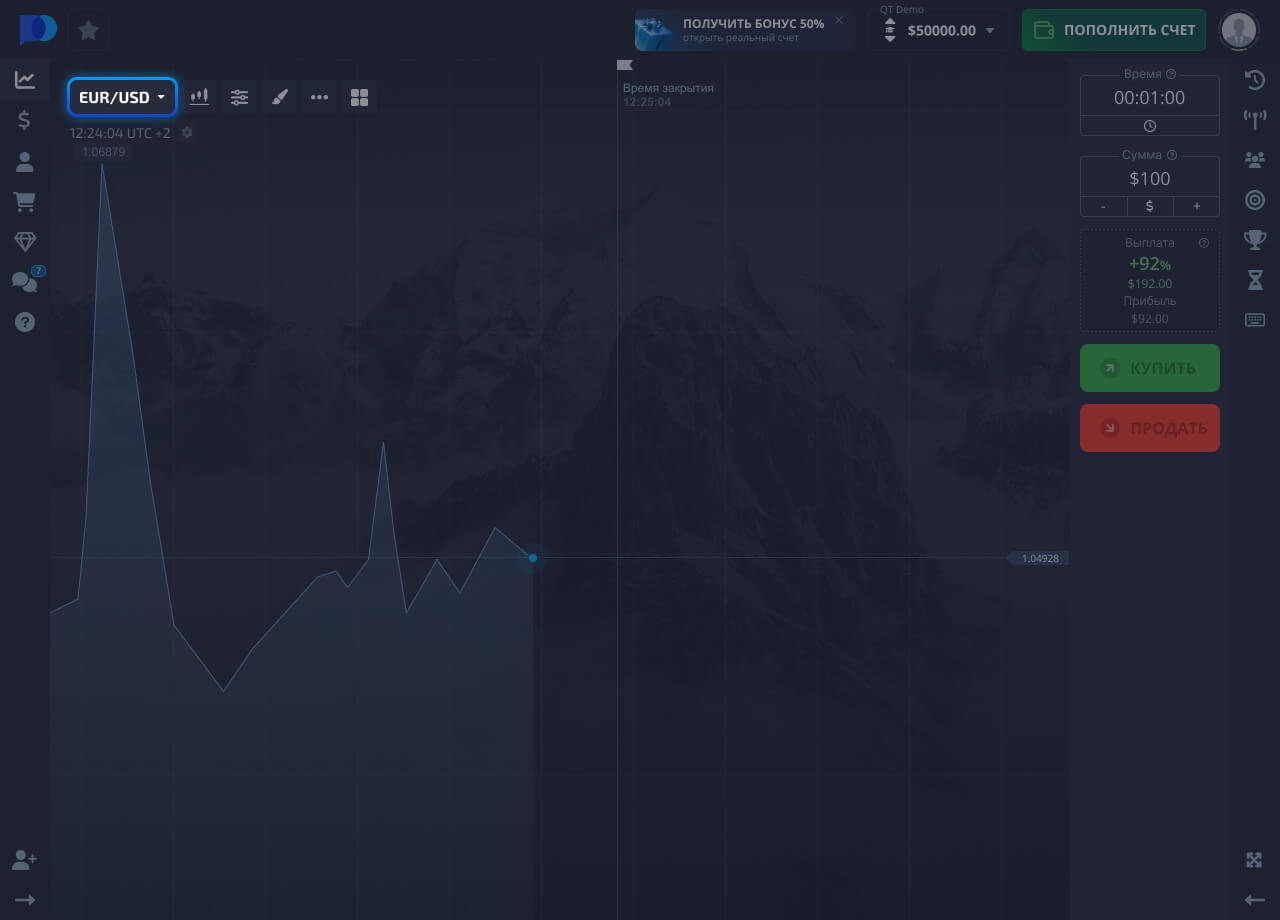Image resolution: width=1280 pixels, height=920 pixels.
Task: Click the red ПРОДАТЬ sell button
Action: tap(1150, 428)
